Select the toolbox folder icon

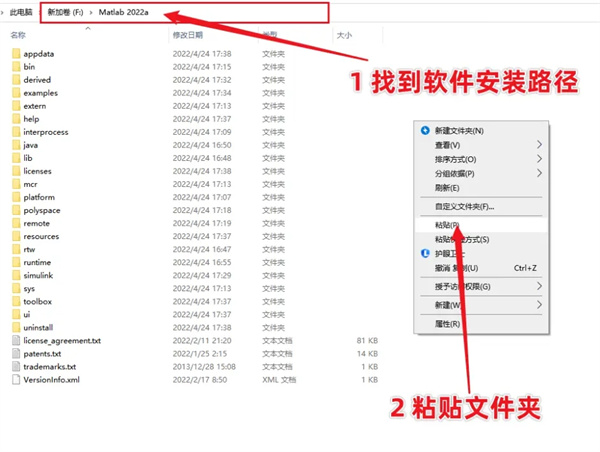(x=16, y=301)
